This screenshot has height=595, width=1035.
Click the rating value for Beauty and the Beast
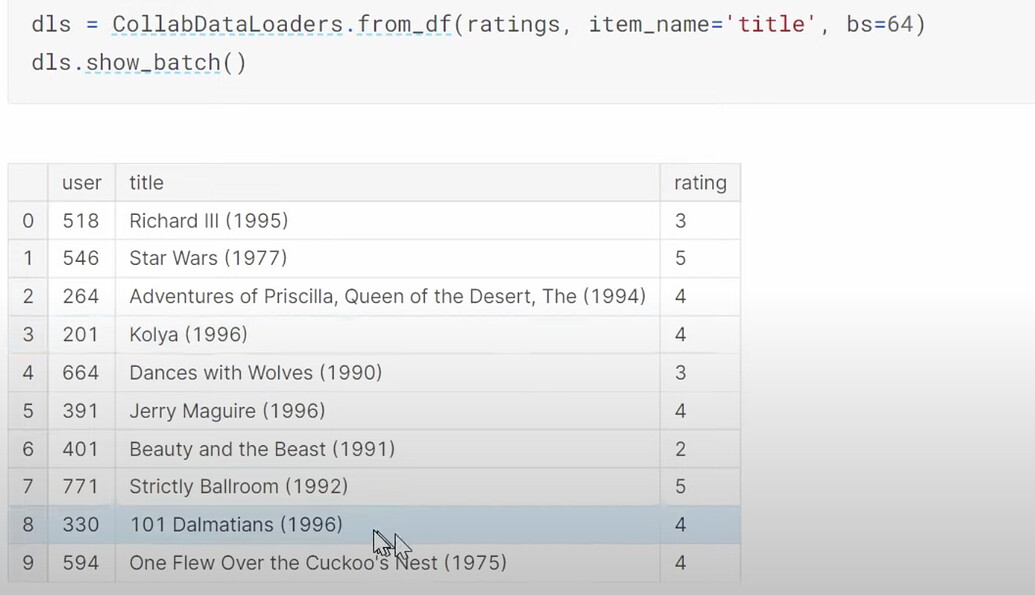coord(680,449)
